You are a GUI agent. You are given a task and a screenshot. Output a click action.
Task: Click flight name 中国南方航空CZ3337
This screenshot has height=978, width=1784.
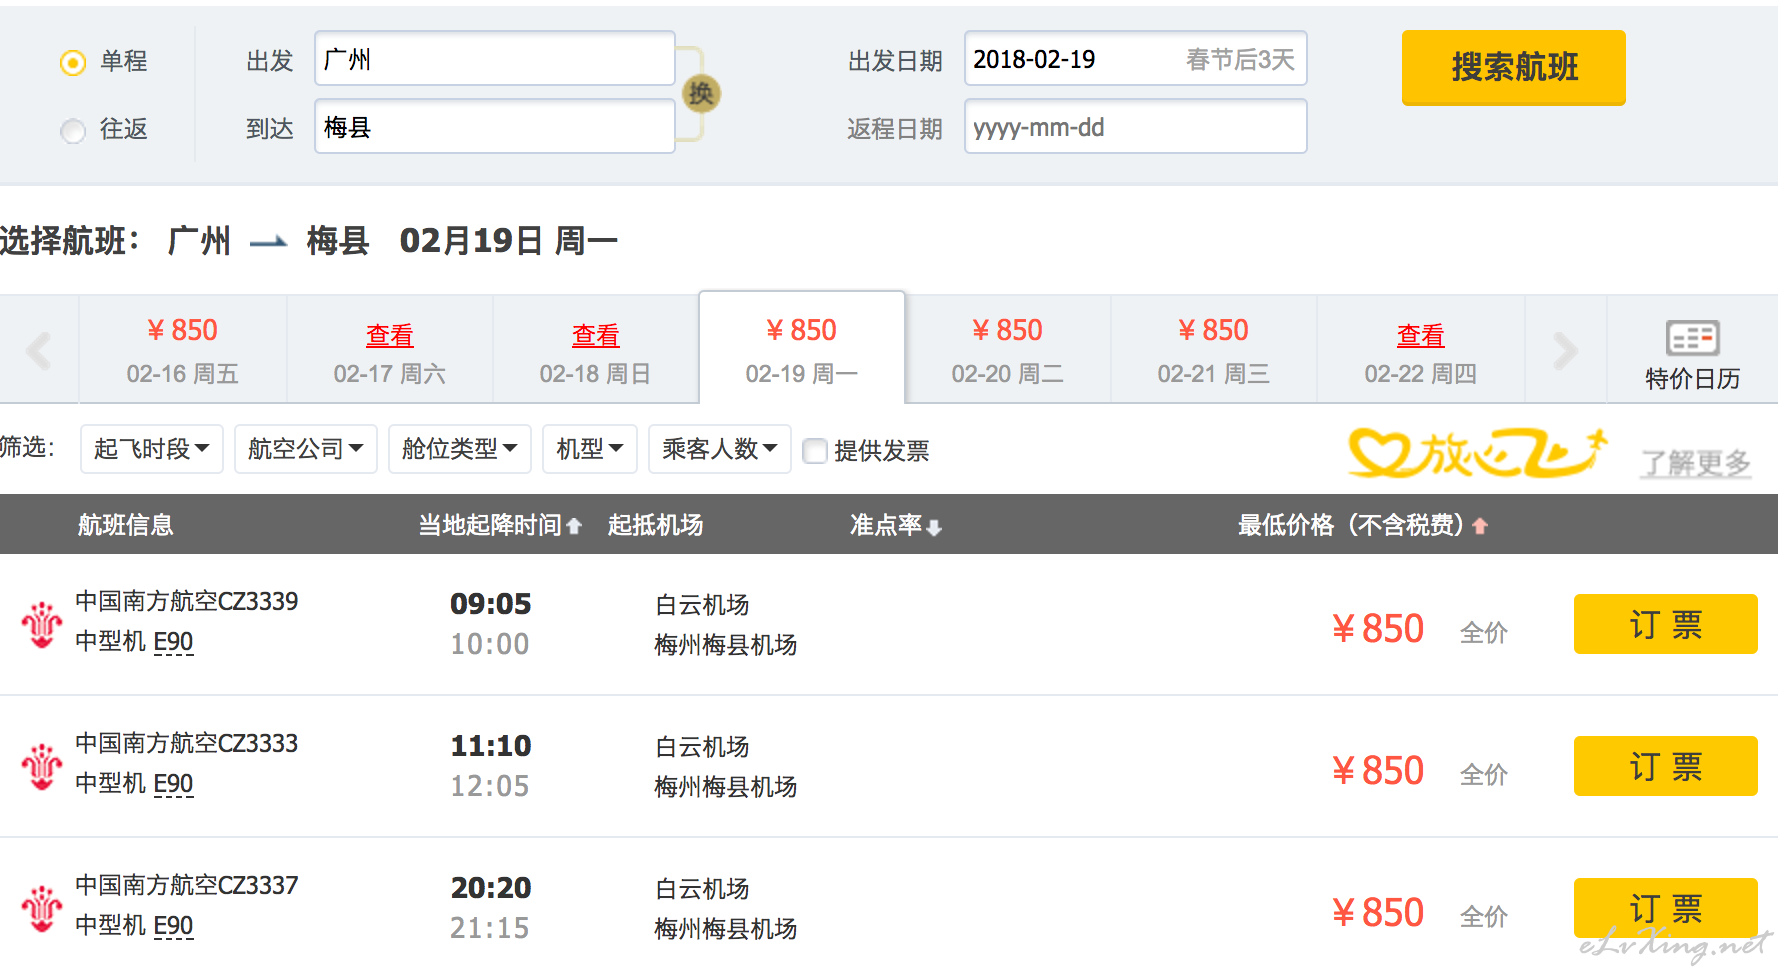pyautogui.click(x=187, y=885)
